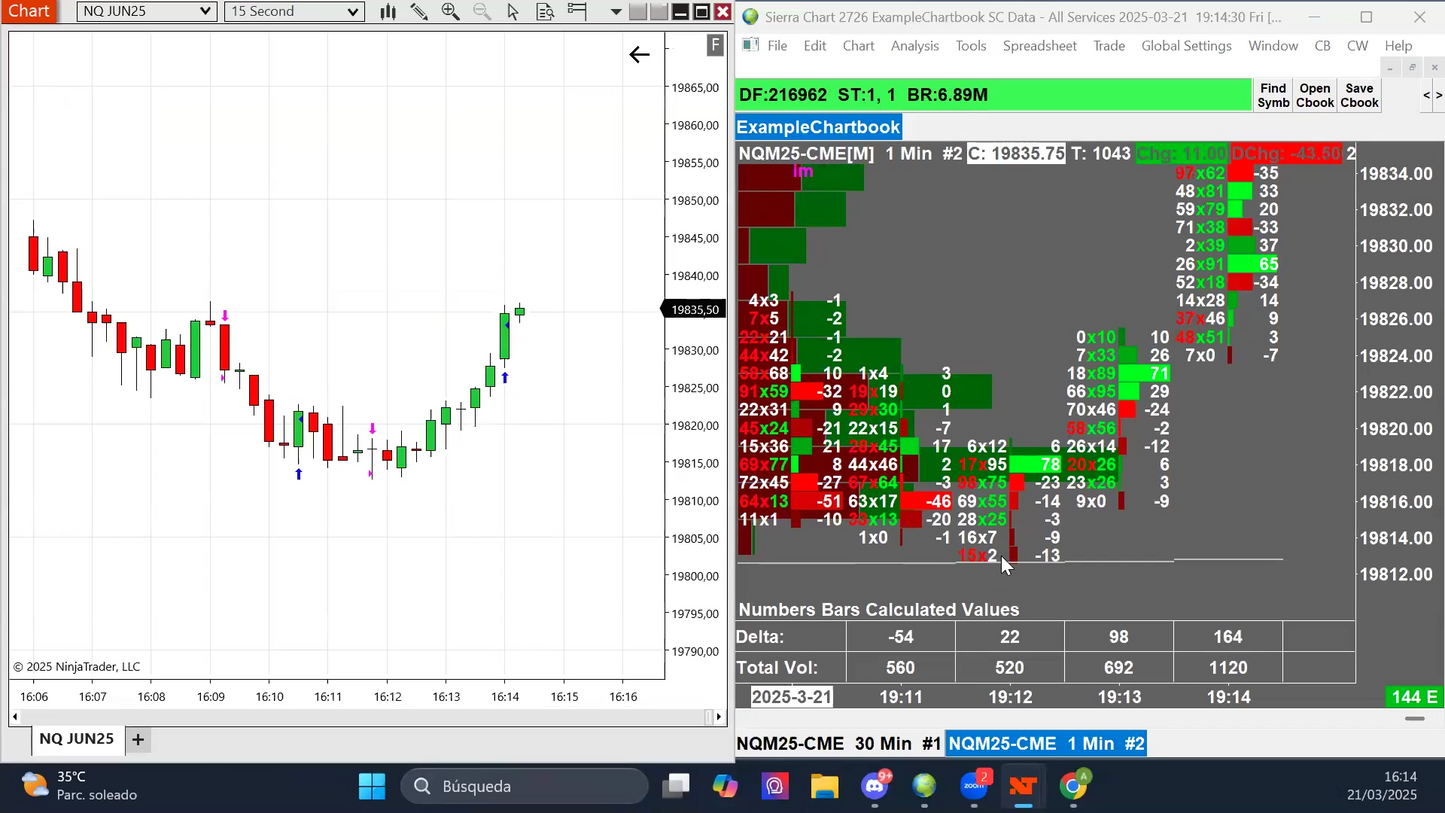
Task: Click the Find Symb button
Action: pos(1273,96)
